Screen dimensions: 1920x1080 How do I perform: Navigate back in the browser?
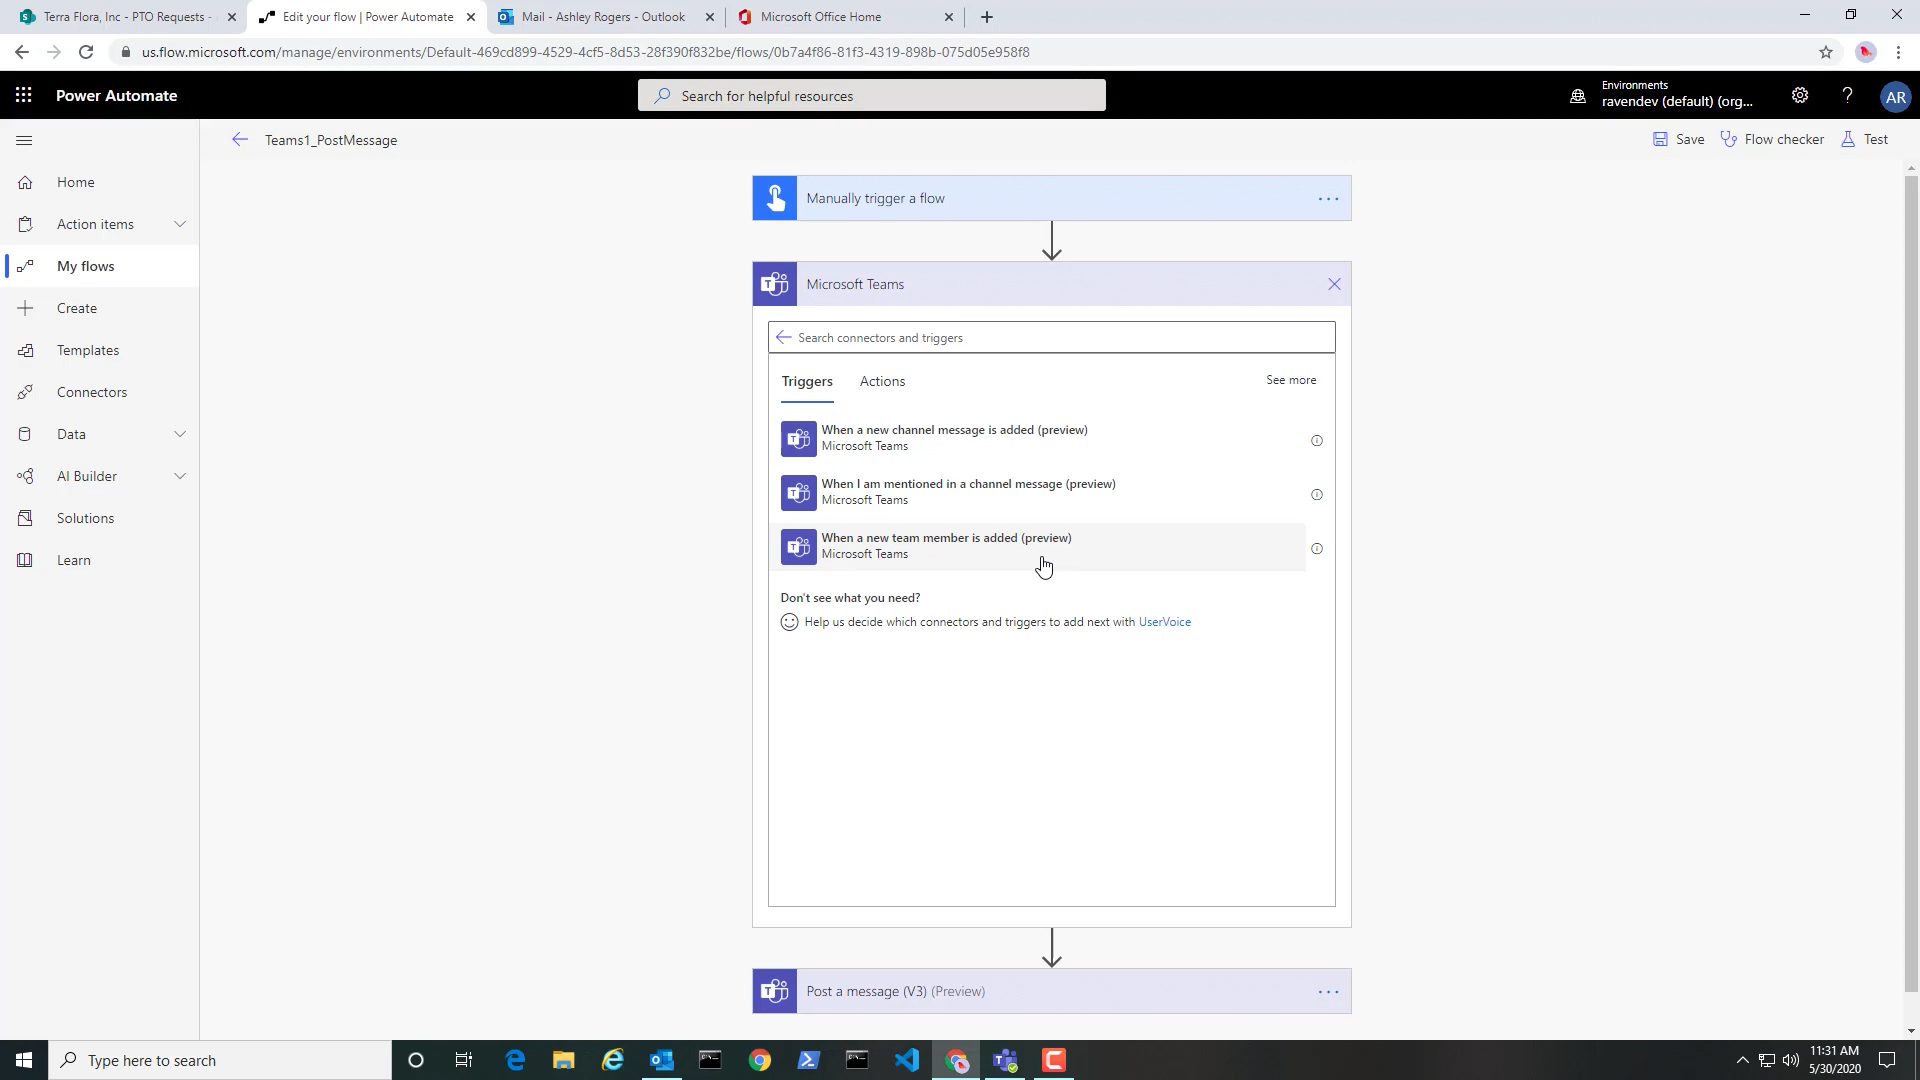pyautogui.click(x=22, y=52)
